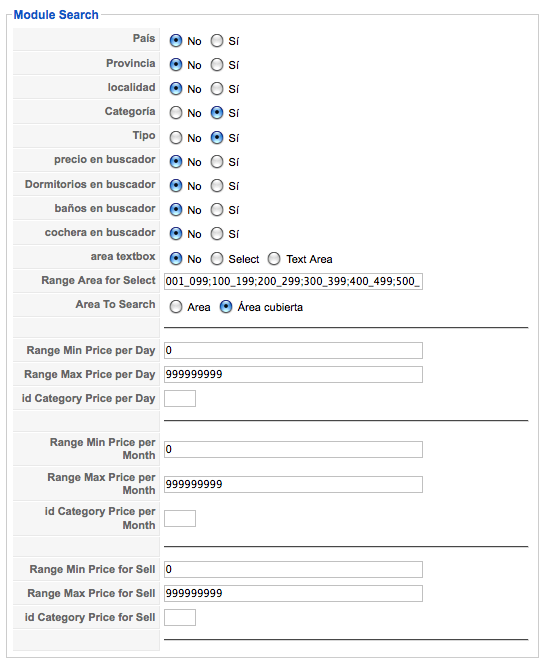This screenshot has width=552, height=669.
Task: Click Range Area for Select field
Action: click(x=293, y=281)
